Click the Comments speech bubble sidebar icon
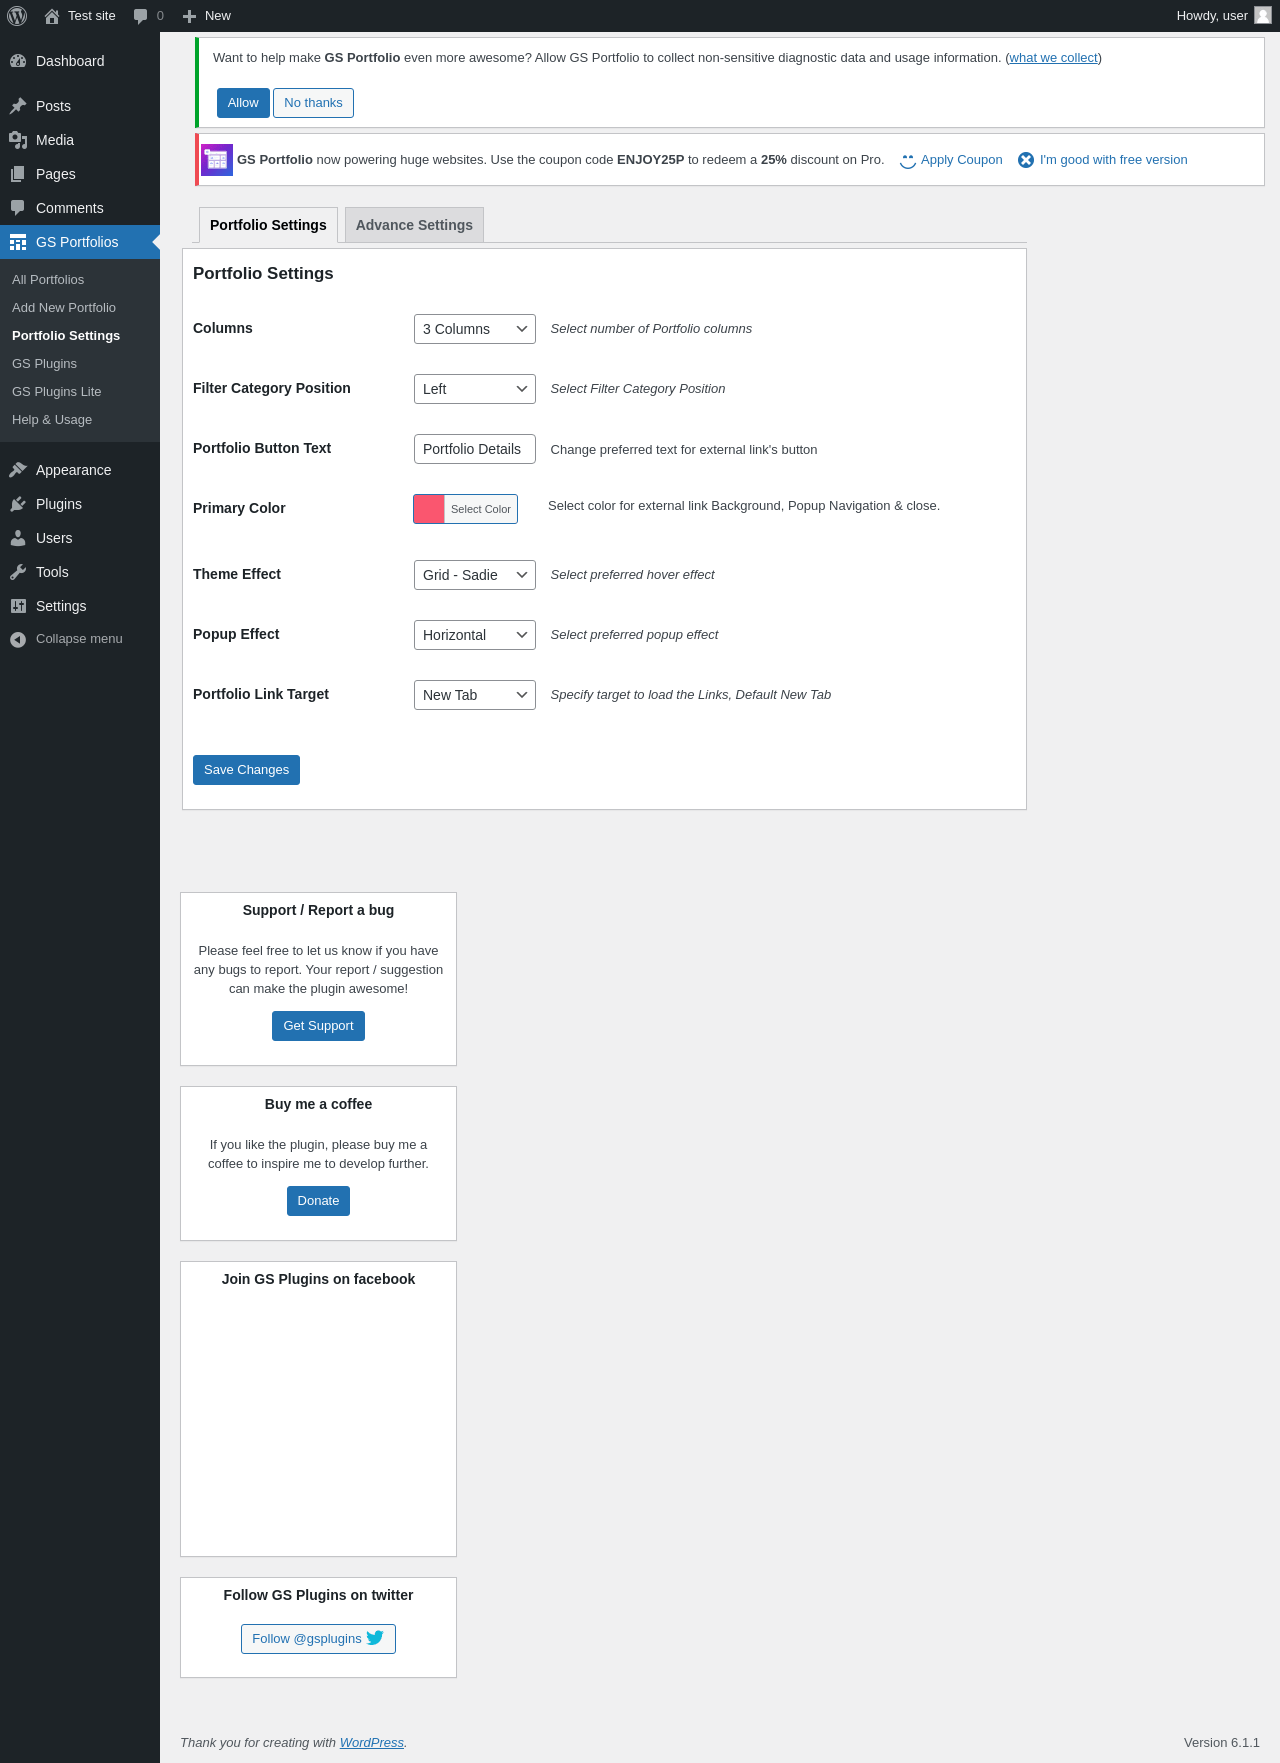1280x1763 pixels. click(x=18, y=208)
